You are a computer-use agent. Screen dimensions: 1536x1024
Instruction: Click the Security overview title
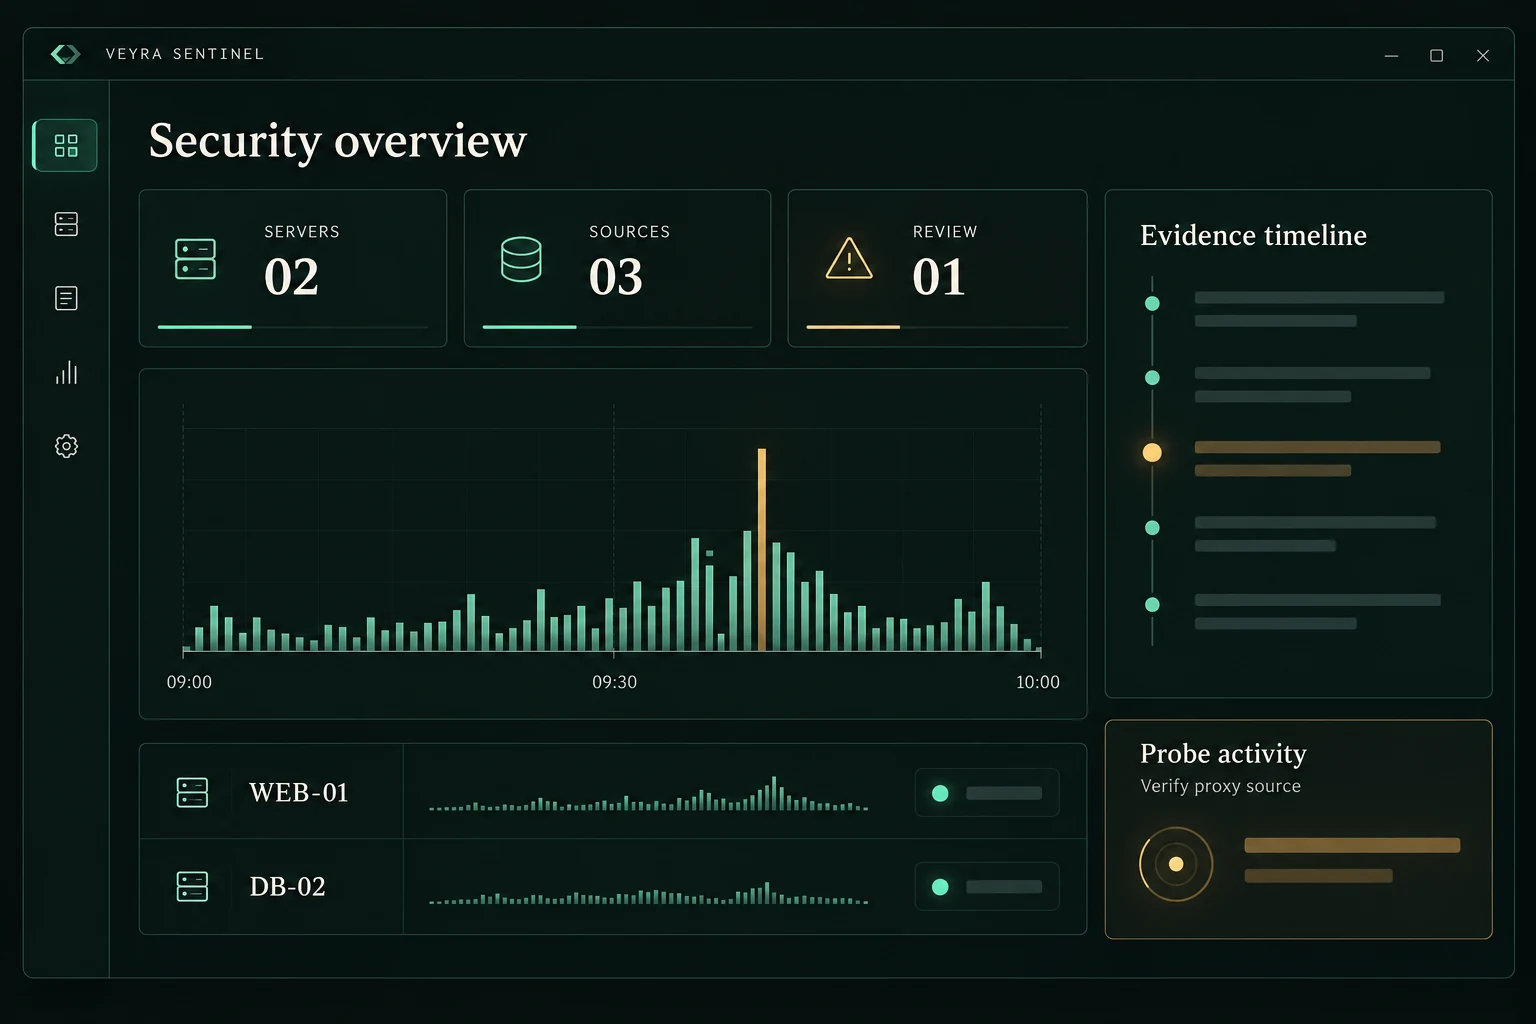(x=337, y=141)
